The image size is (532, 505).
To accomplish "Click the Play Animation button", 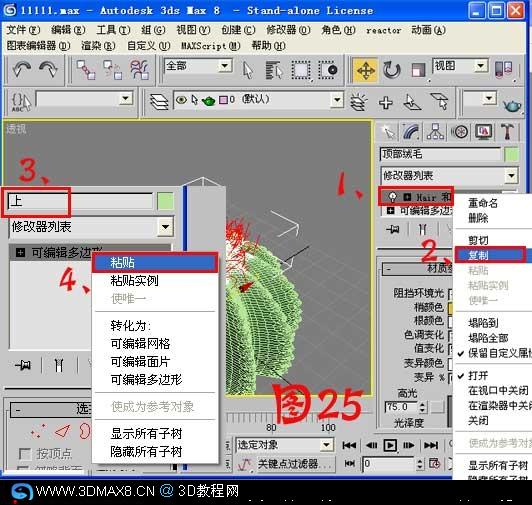I will (x=390, y=446).
